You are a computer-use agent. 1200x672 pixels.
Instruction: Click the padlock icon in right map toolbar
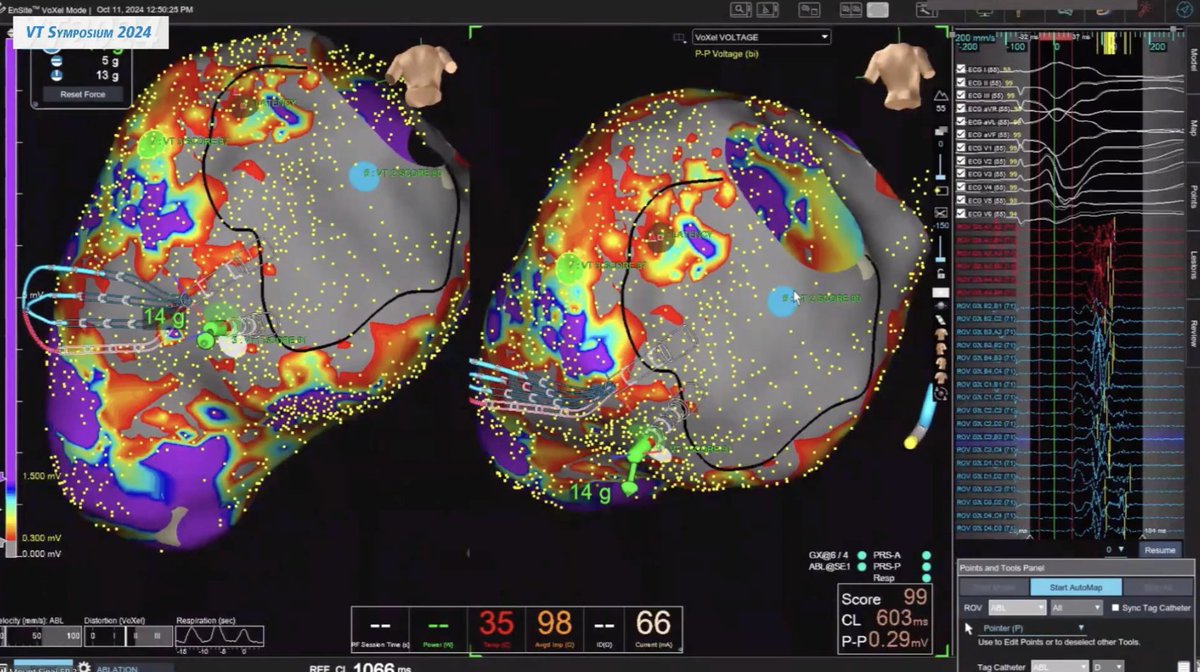pos(940,272)
